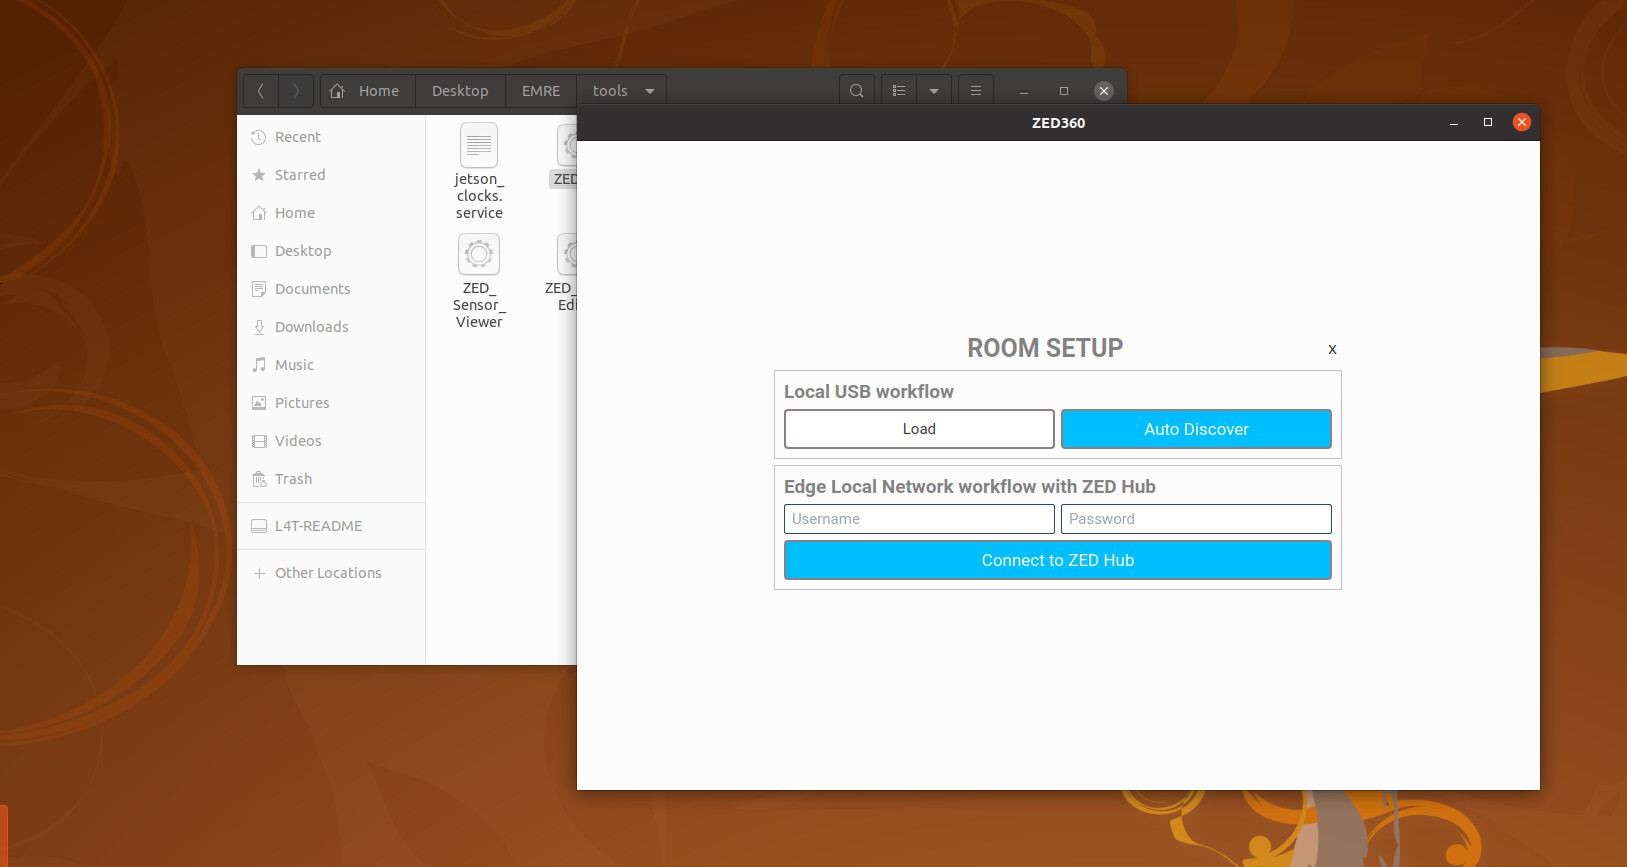Open Trash in the sidebar
The width and height of the screenshot is (1627, 867).
point(331,479)
